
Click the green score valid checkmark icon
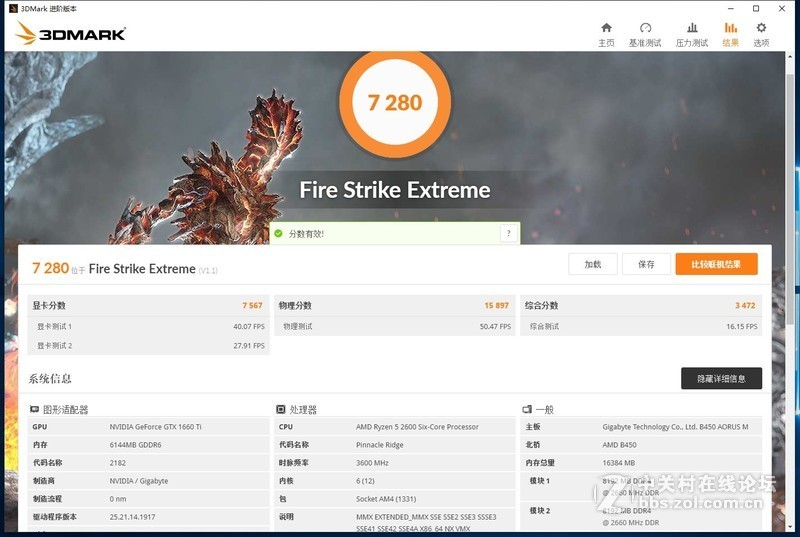pyautogui.click(x=279, y=234)
